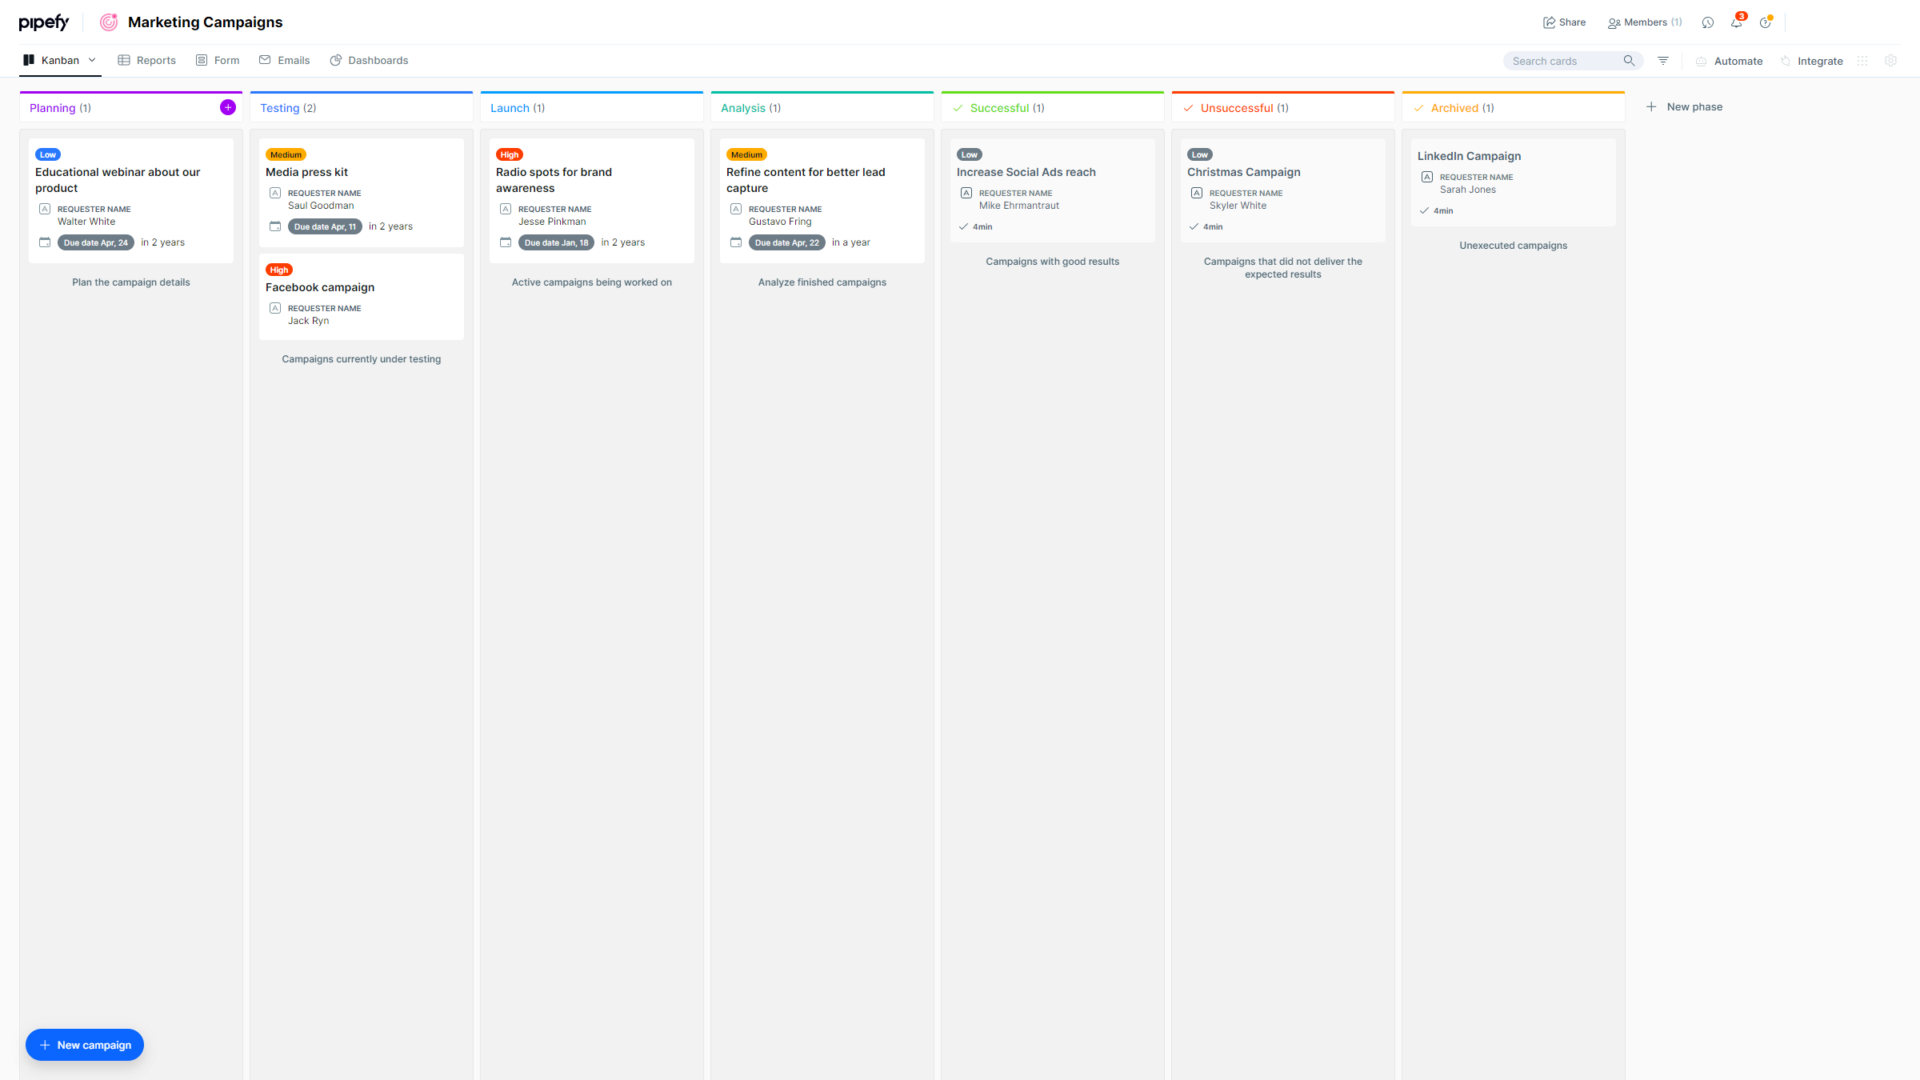Open the apps grid icon near settings
The height and width of the screenshot is (1080, 1920).
(x=1862, y=61)
